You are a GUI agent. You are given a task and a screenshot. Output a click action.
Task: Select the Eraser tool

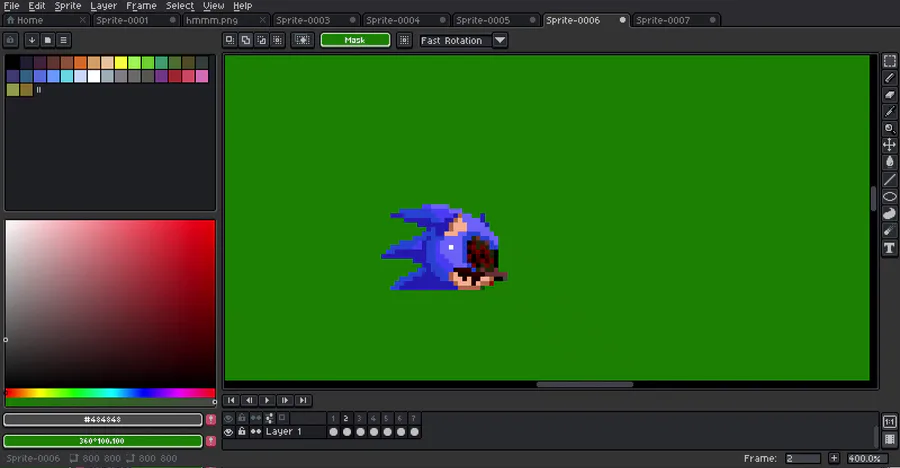point(889,95)
